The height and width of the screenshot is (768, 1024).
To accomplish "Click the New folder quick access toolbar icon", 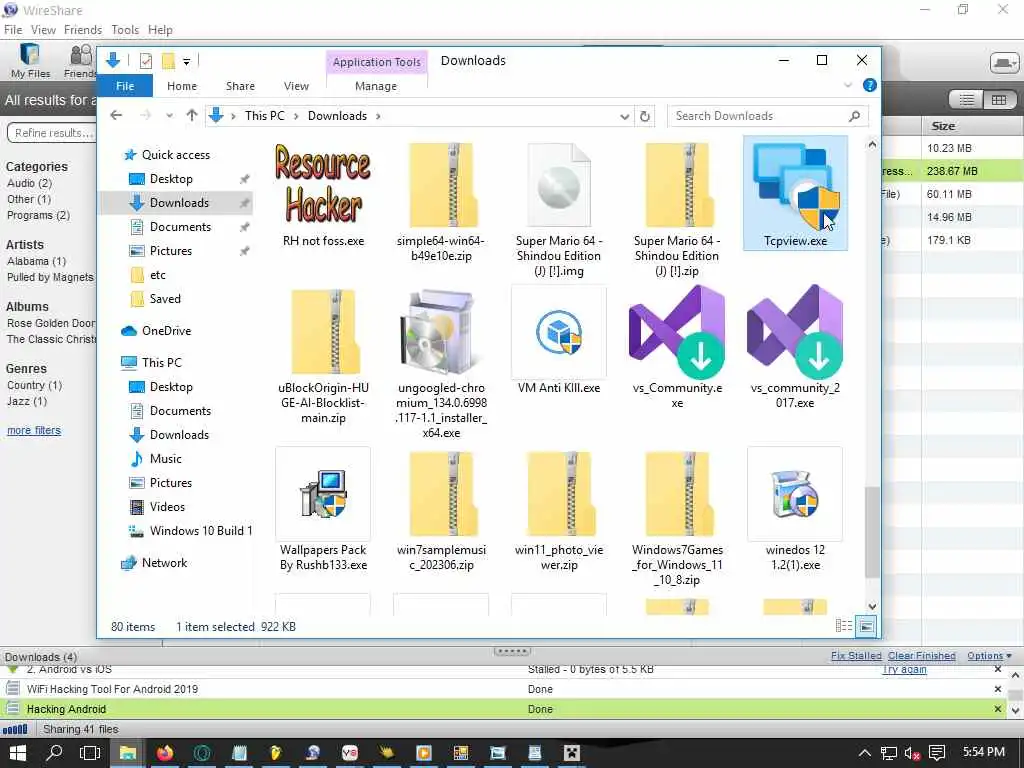I will point(168,61).
